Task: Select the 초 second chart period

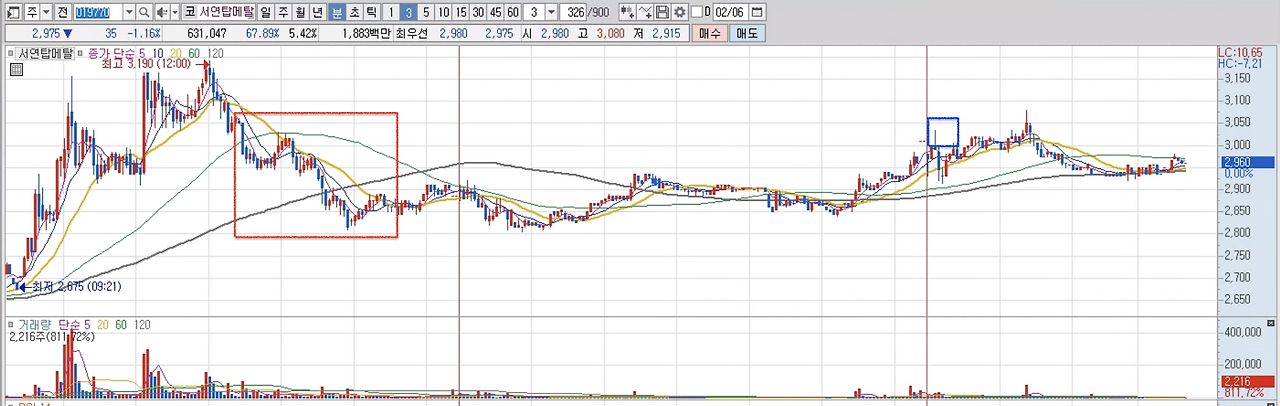Action: click(355, 12)
